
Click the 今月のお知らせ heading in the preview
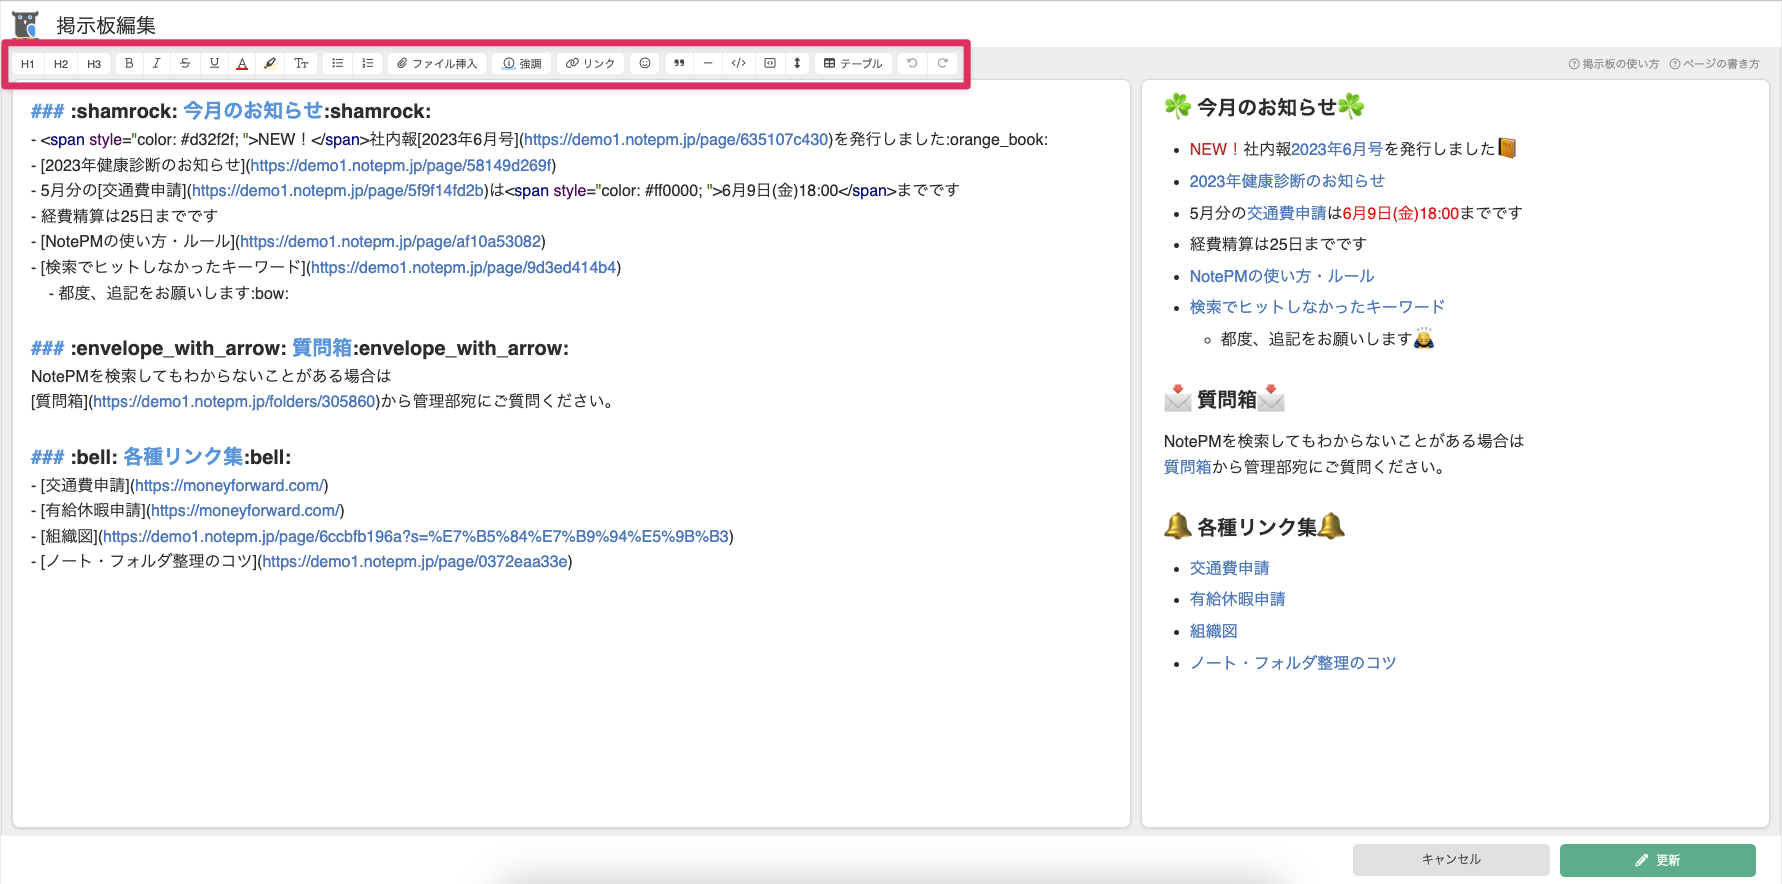(1265, 107)
